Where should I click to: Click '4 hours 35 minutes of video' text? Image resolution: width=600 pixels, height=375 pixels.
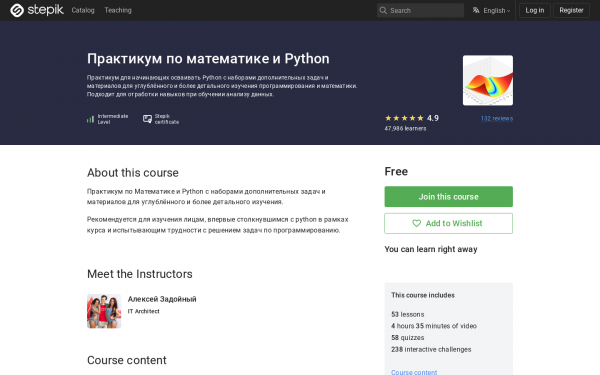coord(434,326)
